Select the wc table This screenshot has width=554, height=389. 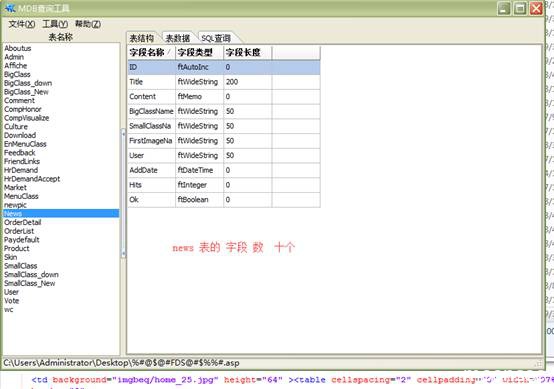click(9, 310)
